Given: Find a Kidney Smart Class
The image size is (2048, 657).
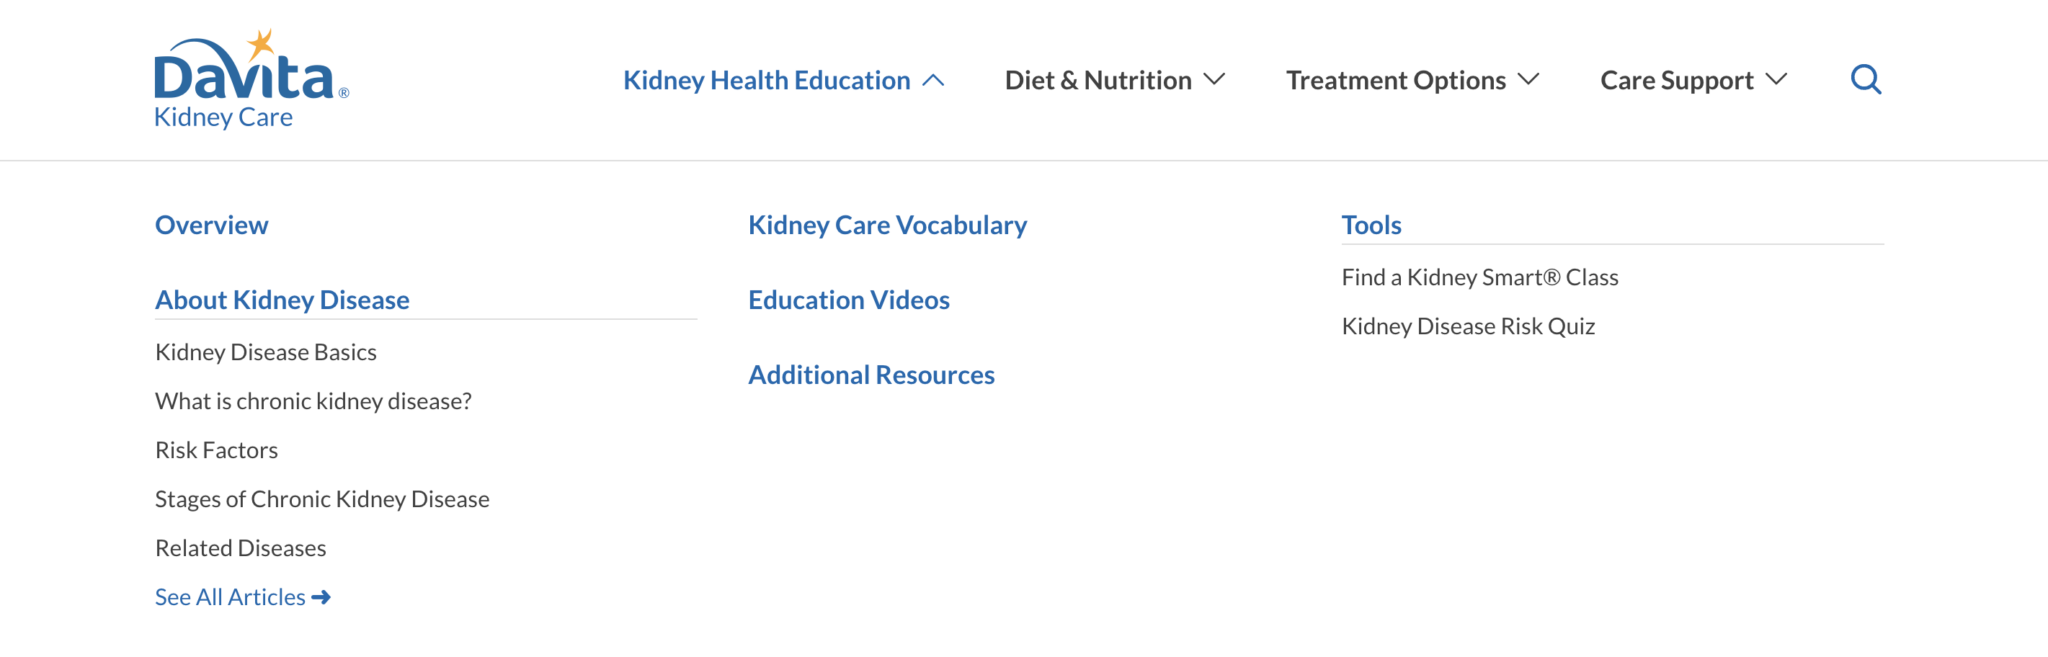Looking at the screenshot, I should (1479, 277).
